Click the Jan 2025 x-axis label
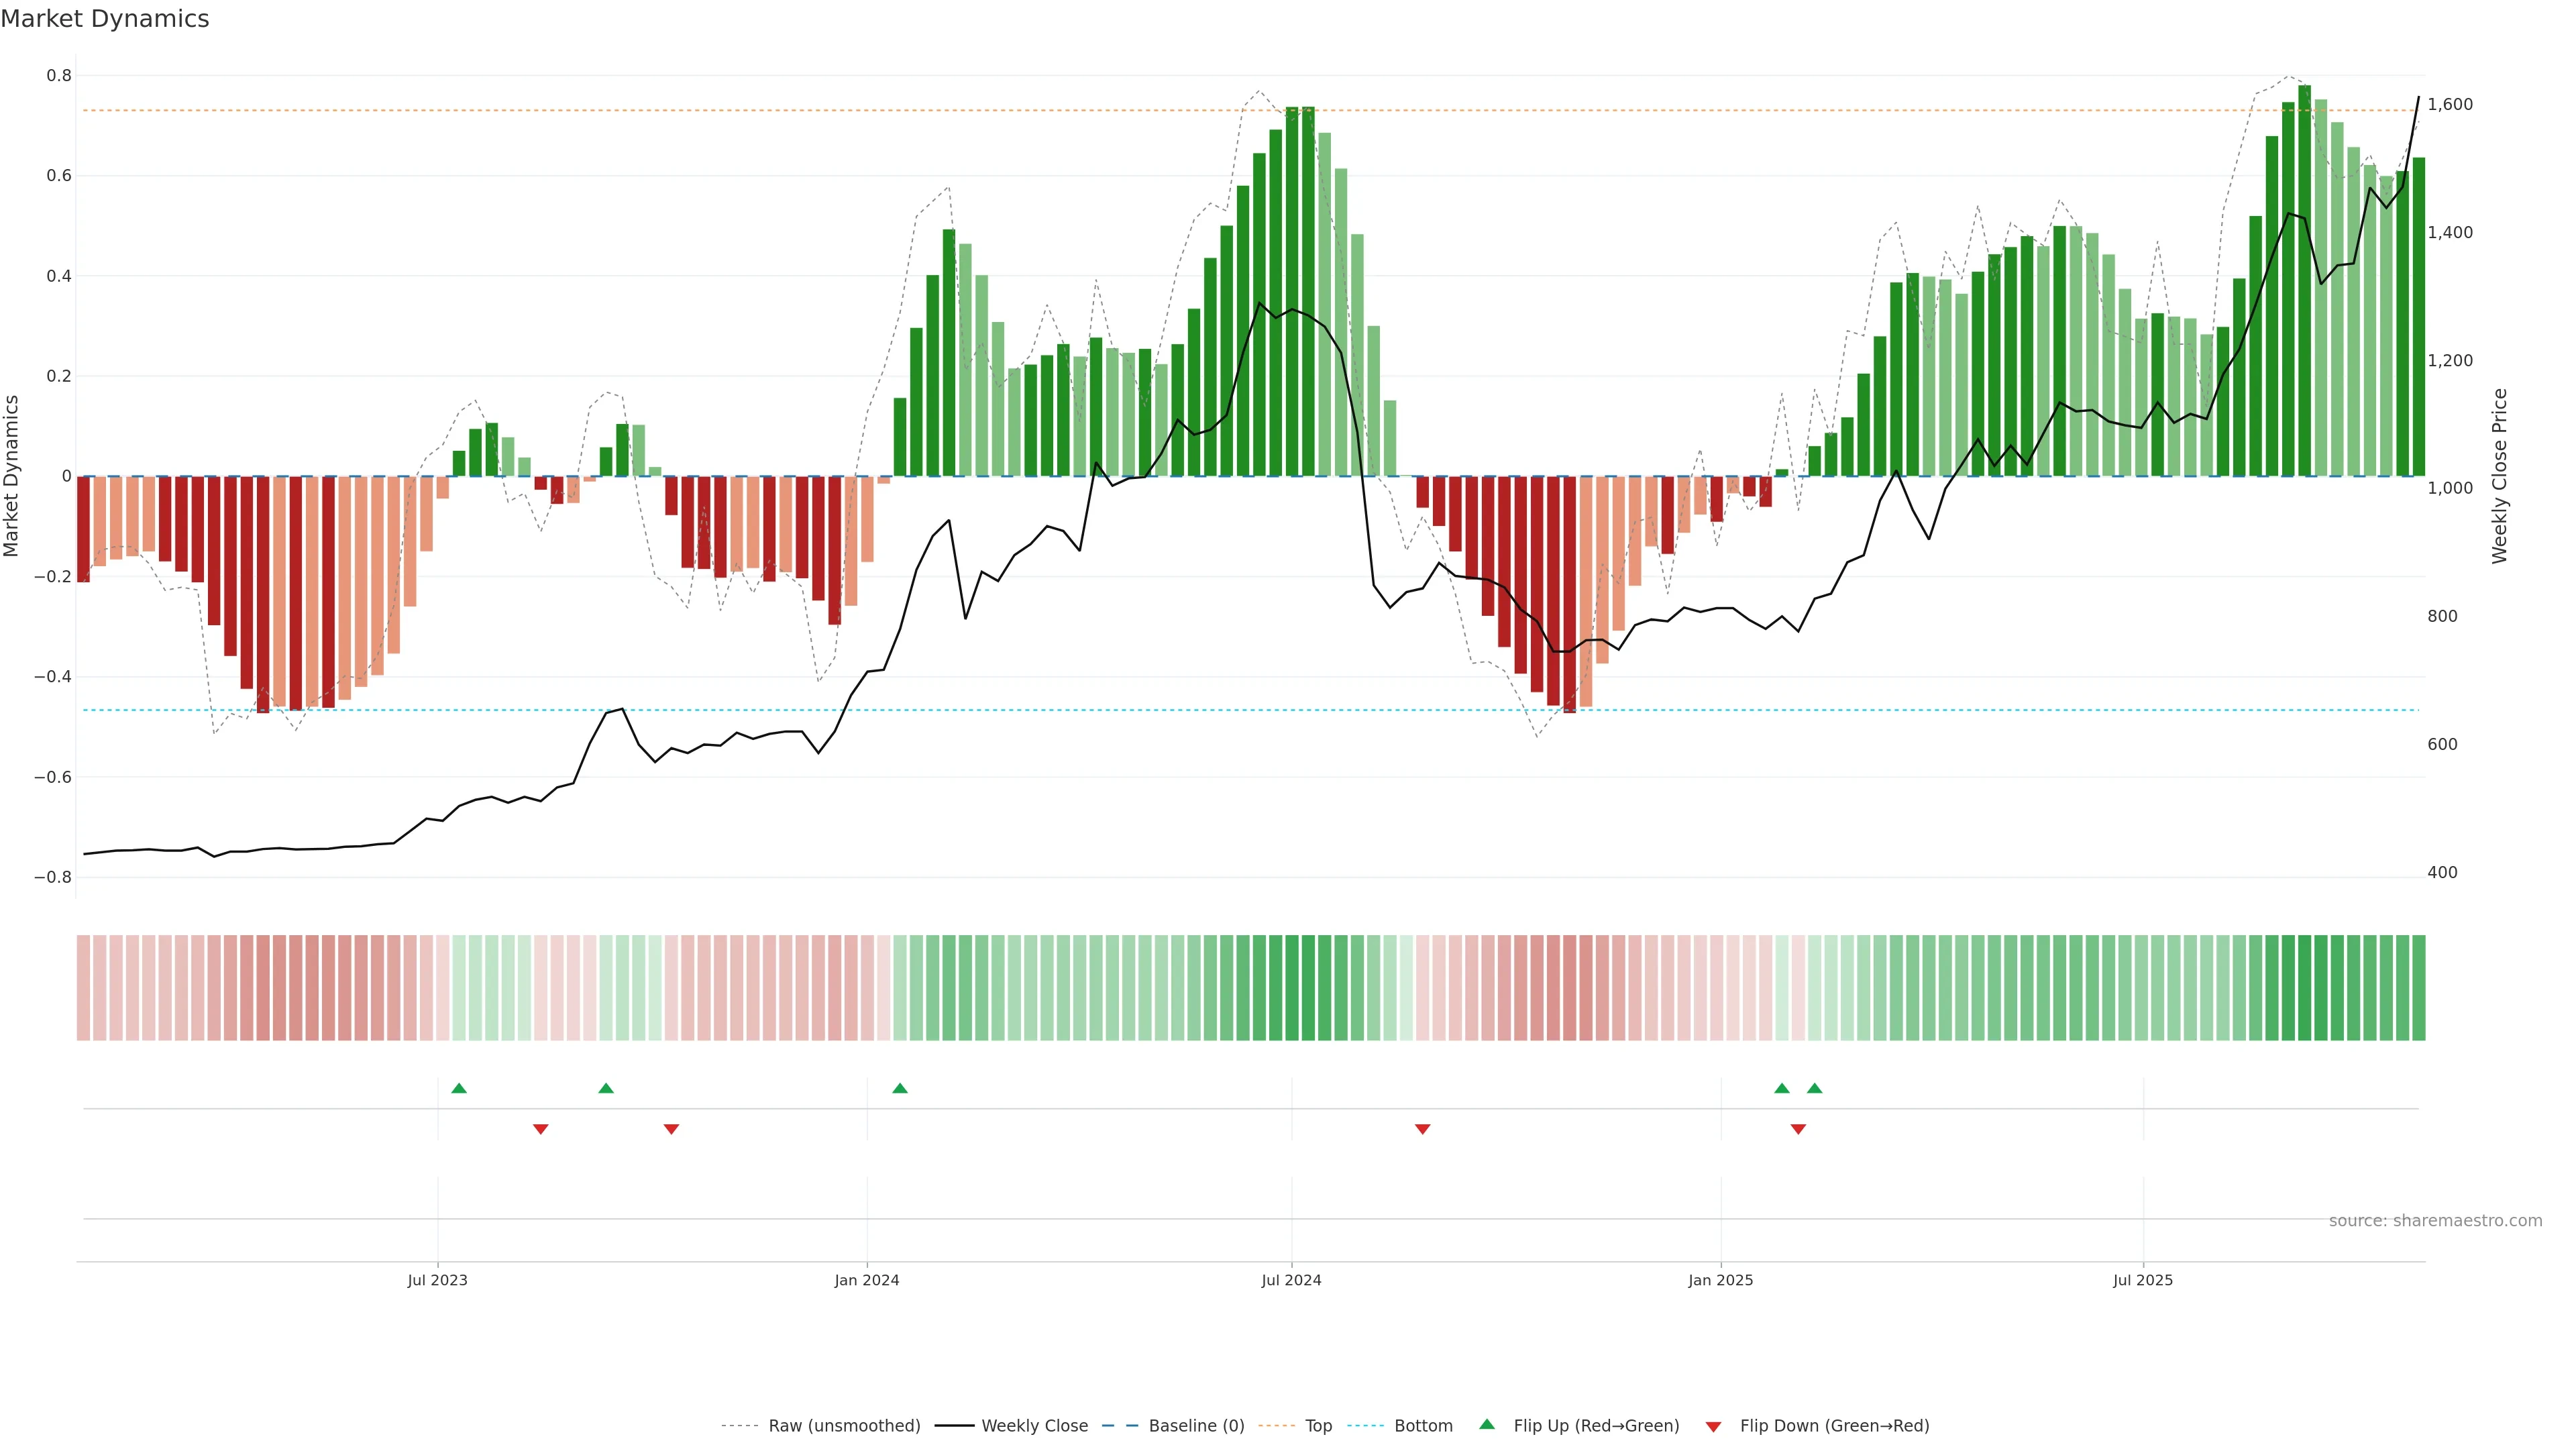The width and height of the screenshot is (2576, 1449). coord(1720,1280)
